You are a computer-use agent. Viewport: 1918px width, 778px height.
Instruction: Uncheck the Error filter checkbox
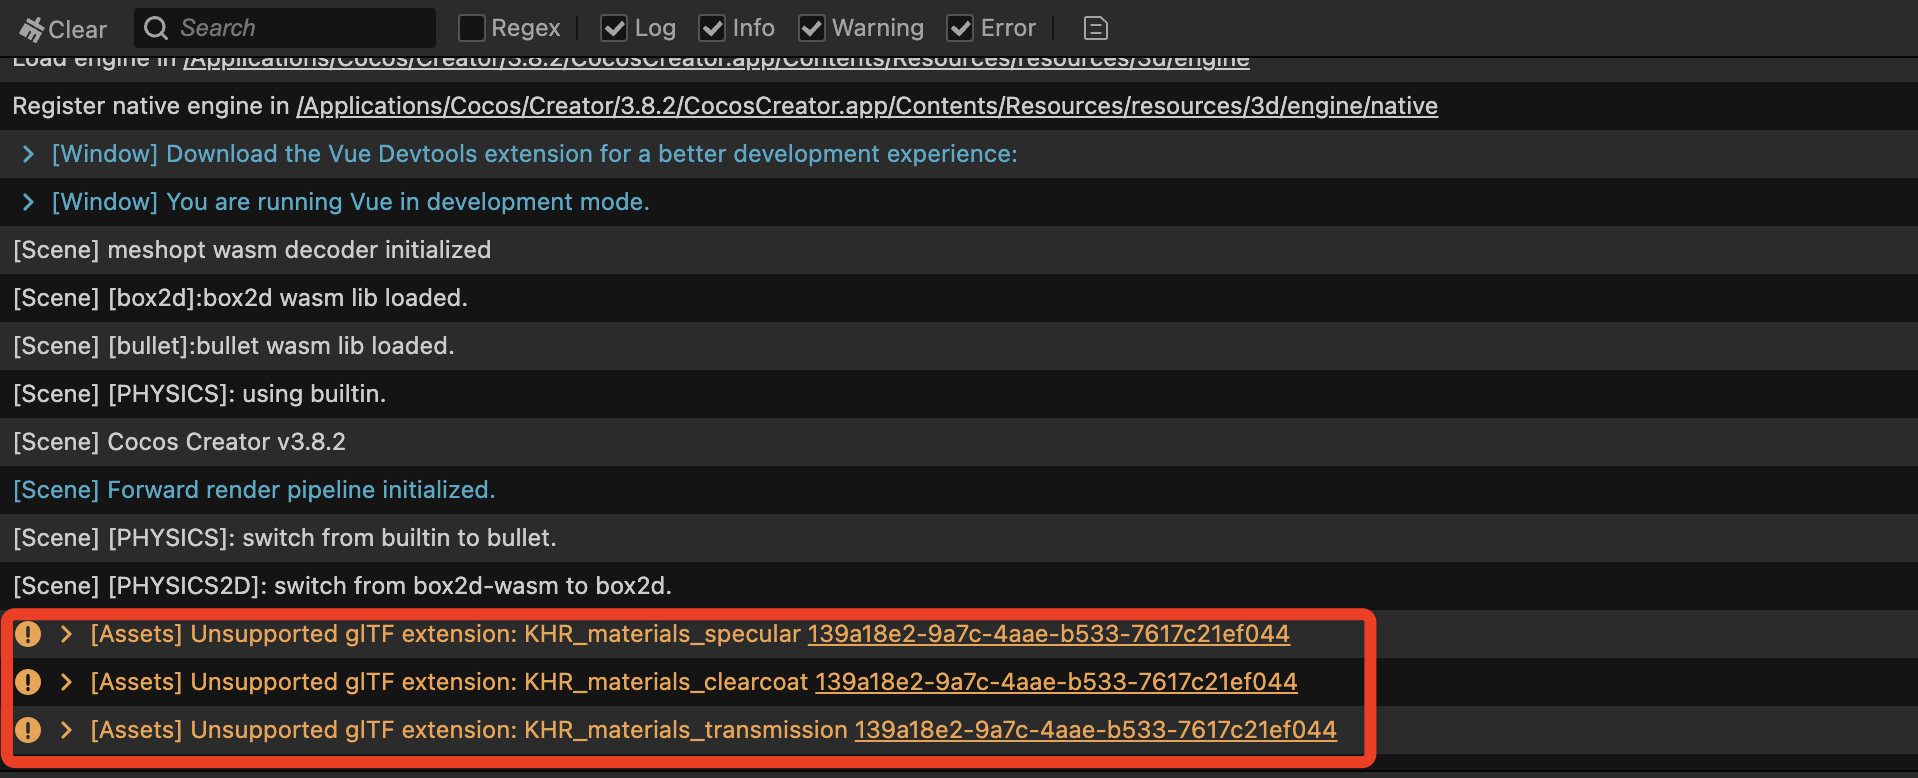(960, 28)
